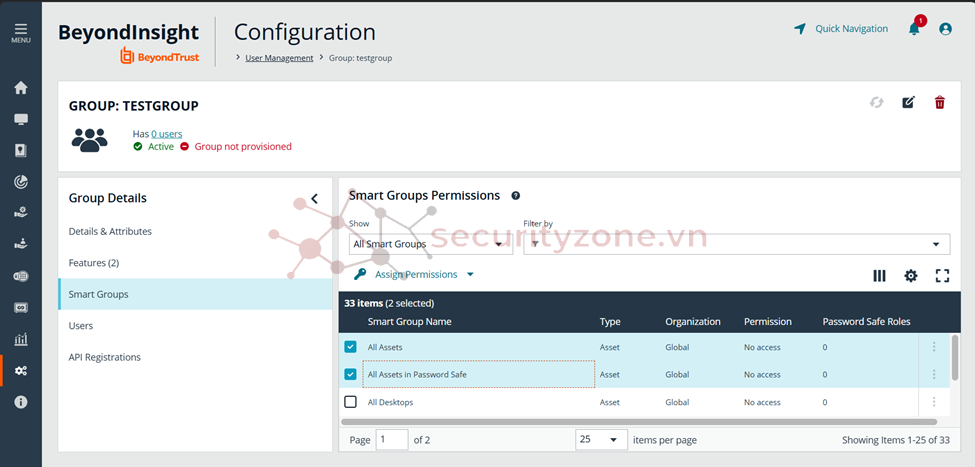Navigate to User Management breadcrumb
This screenshot has height=467, width=975.
(279, 58)
